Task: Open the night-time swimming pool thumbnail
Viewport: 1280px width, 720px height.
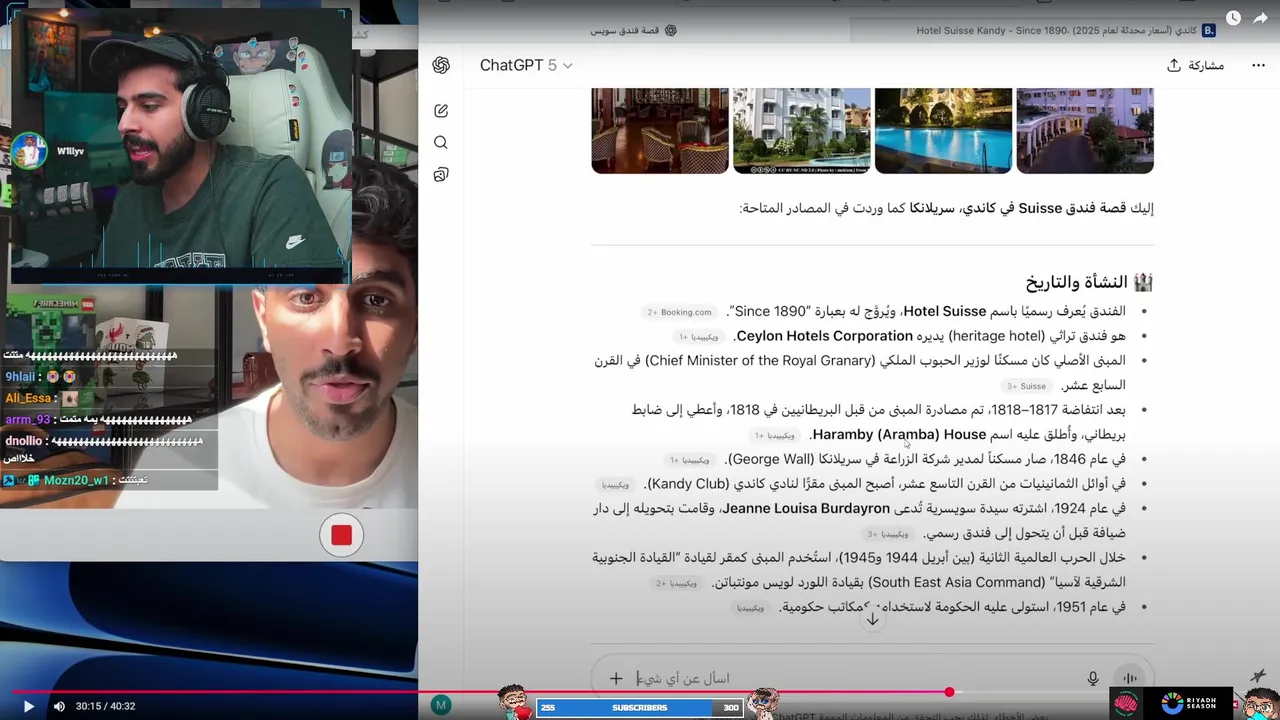Action: click(x=944, y=131)
